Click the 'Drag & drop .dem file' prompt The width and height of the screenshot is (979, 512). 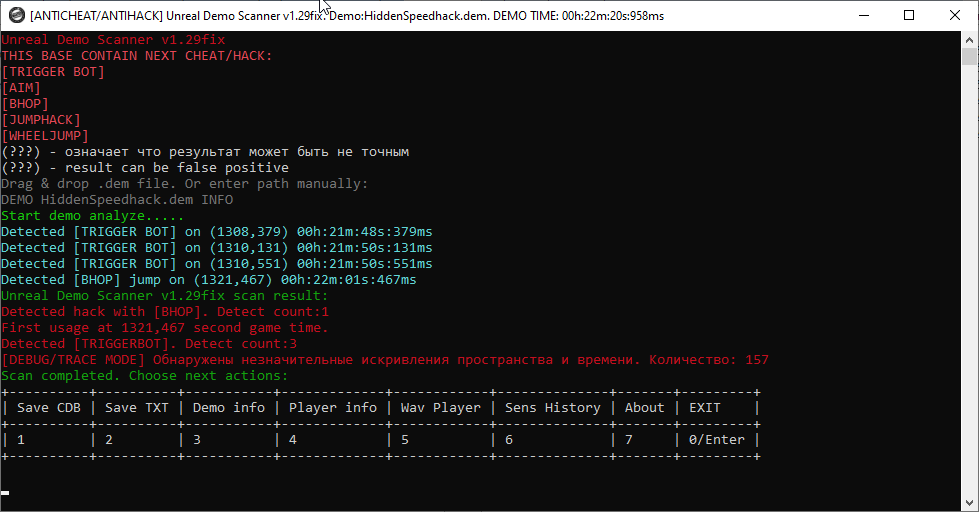[x=185, y=184]
